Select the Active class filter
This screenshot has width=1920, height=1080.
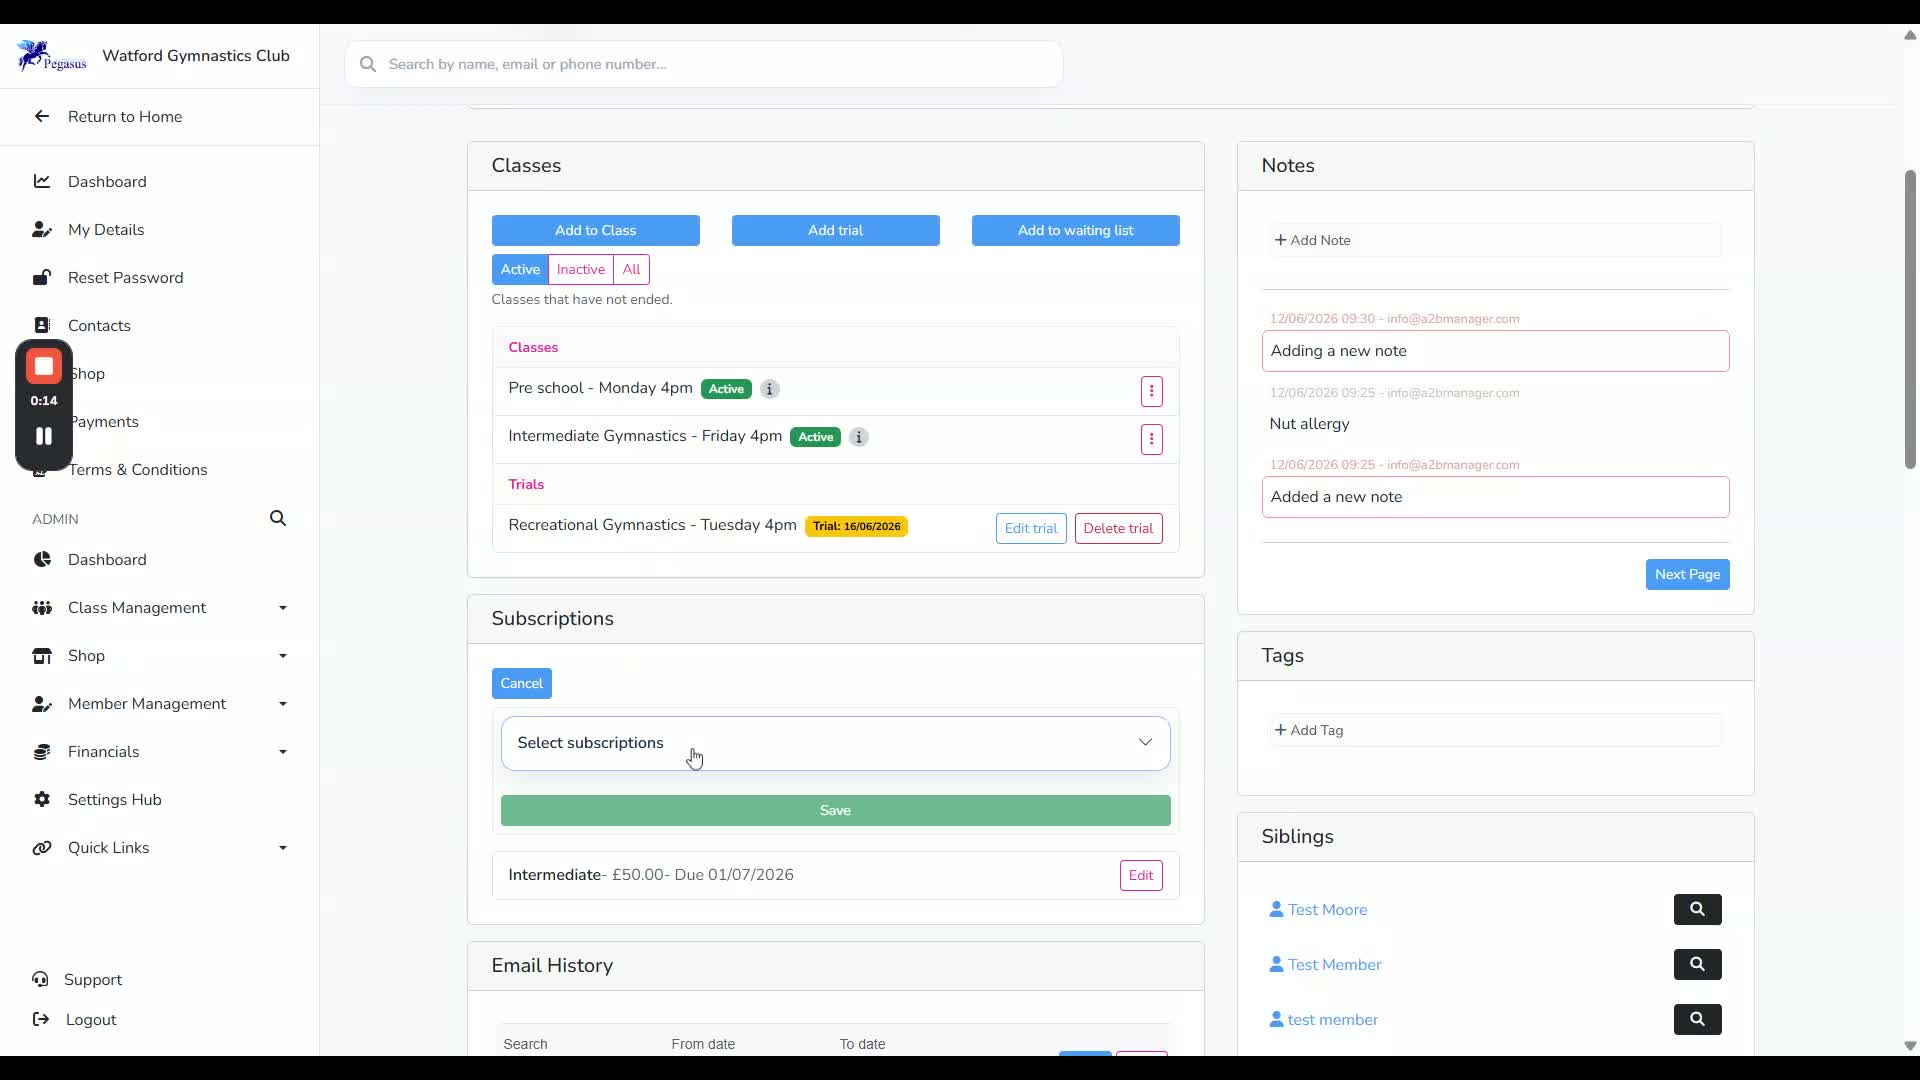[x=520, y=269]
